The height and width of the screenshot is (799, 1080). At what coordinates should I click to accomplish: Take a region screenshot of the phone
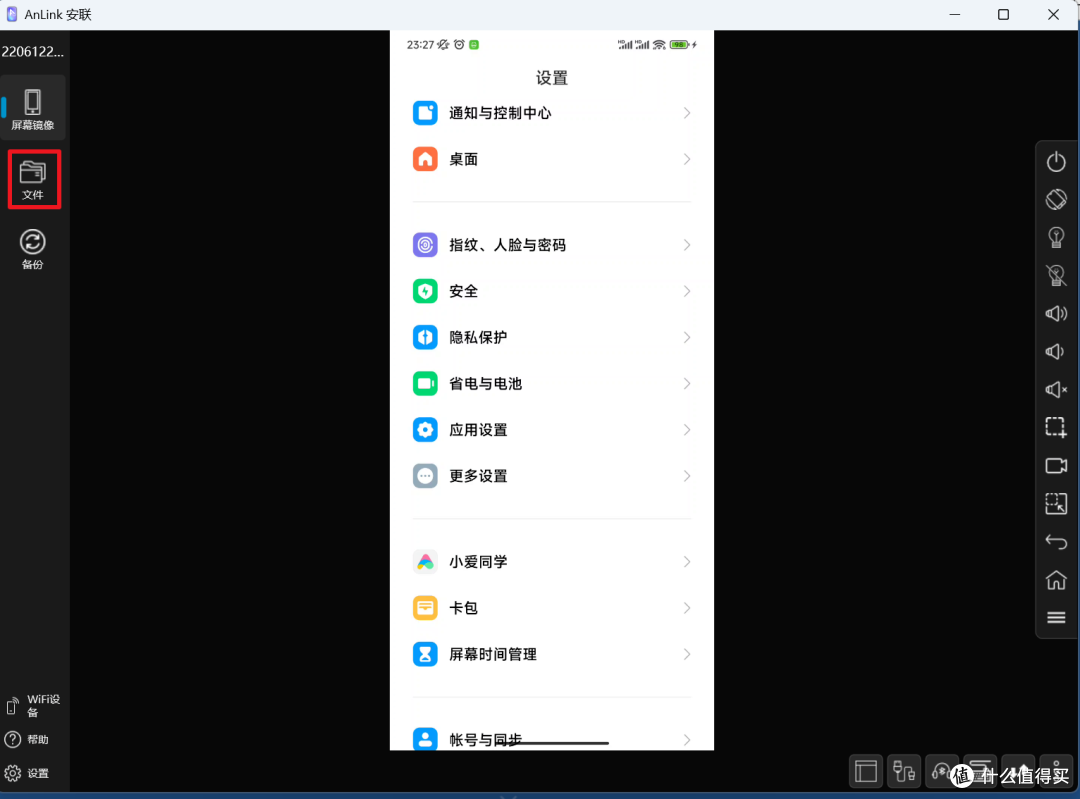click(x=1056, y=427)
